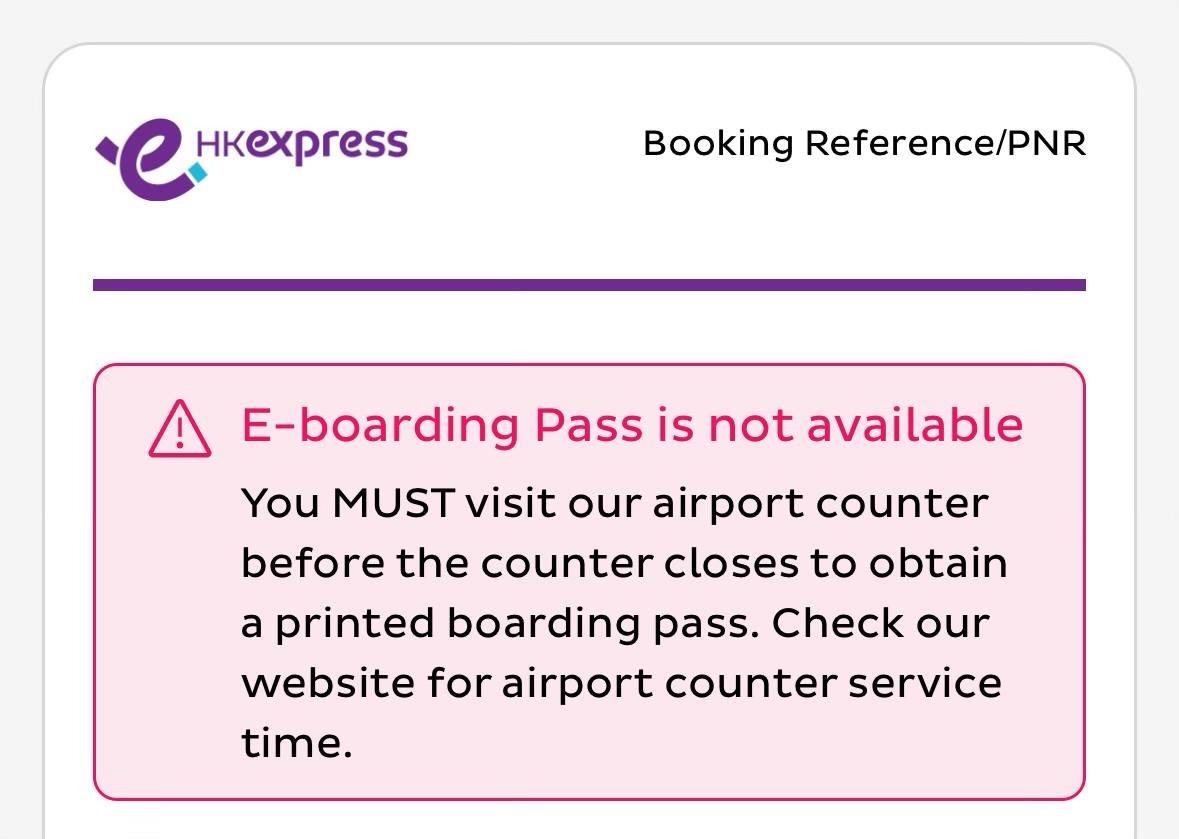Screen dimensions: 1179x839
Task: Click the small 'HK' letters in the logo
Action: (220, 144)
